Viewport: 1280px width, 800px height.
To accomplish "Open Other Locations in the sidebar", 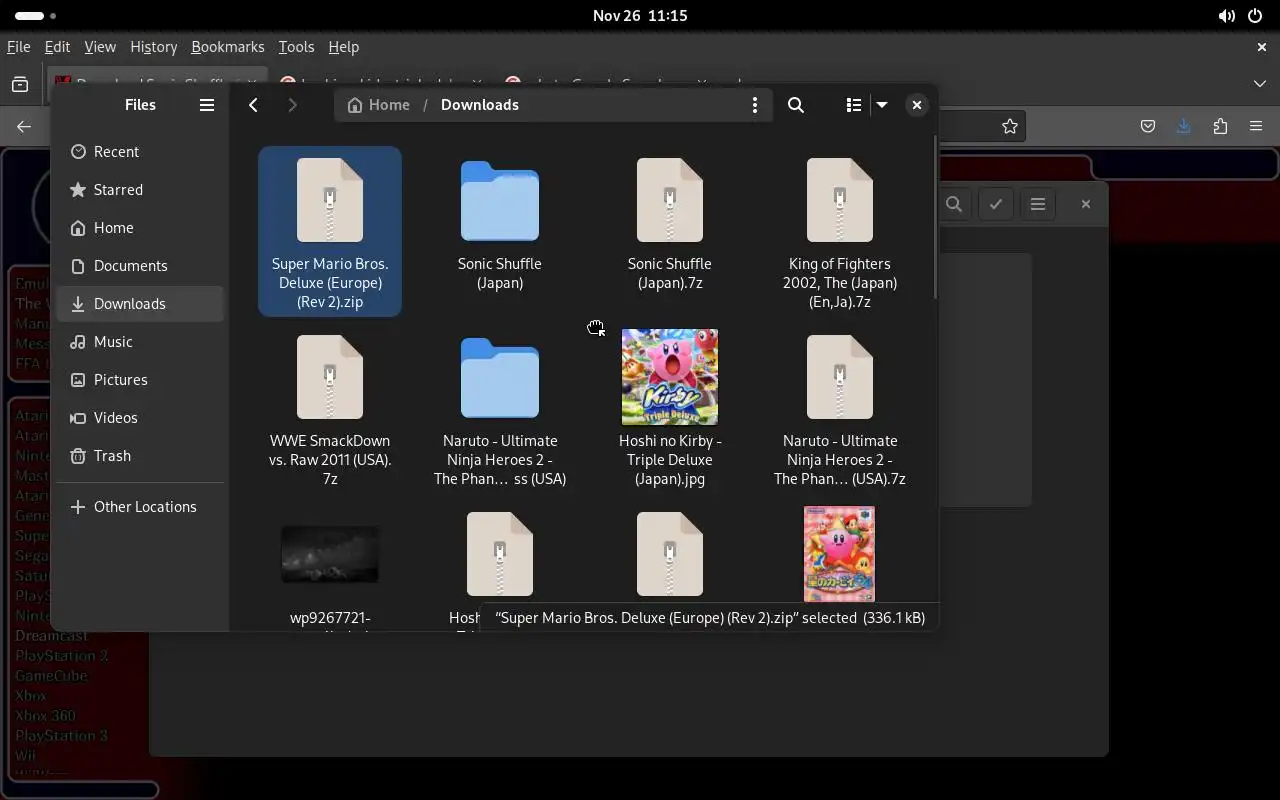I will [140, 507].
